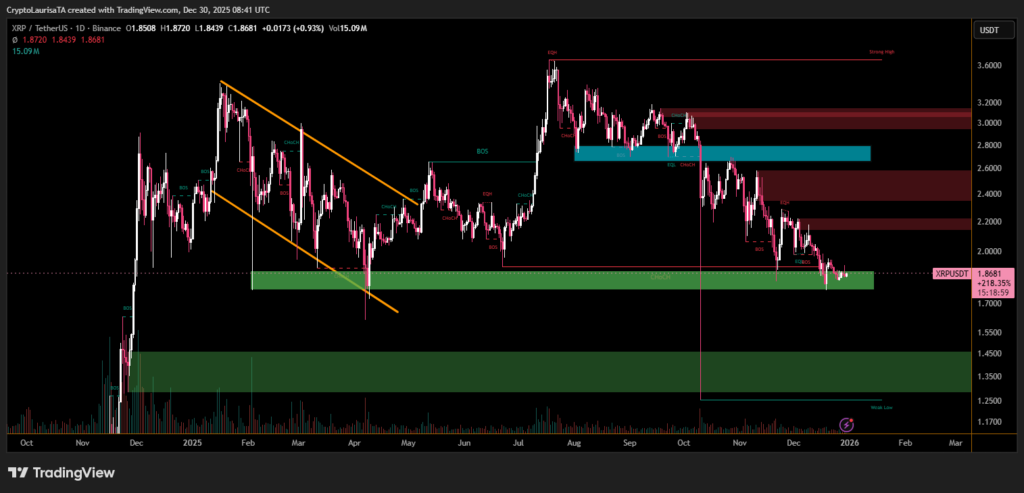This screenshot has width=1024, height=493.
Task: Click the Jul marker on time axis
Action: point(518,440)
